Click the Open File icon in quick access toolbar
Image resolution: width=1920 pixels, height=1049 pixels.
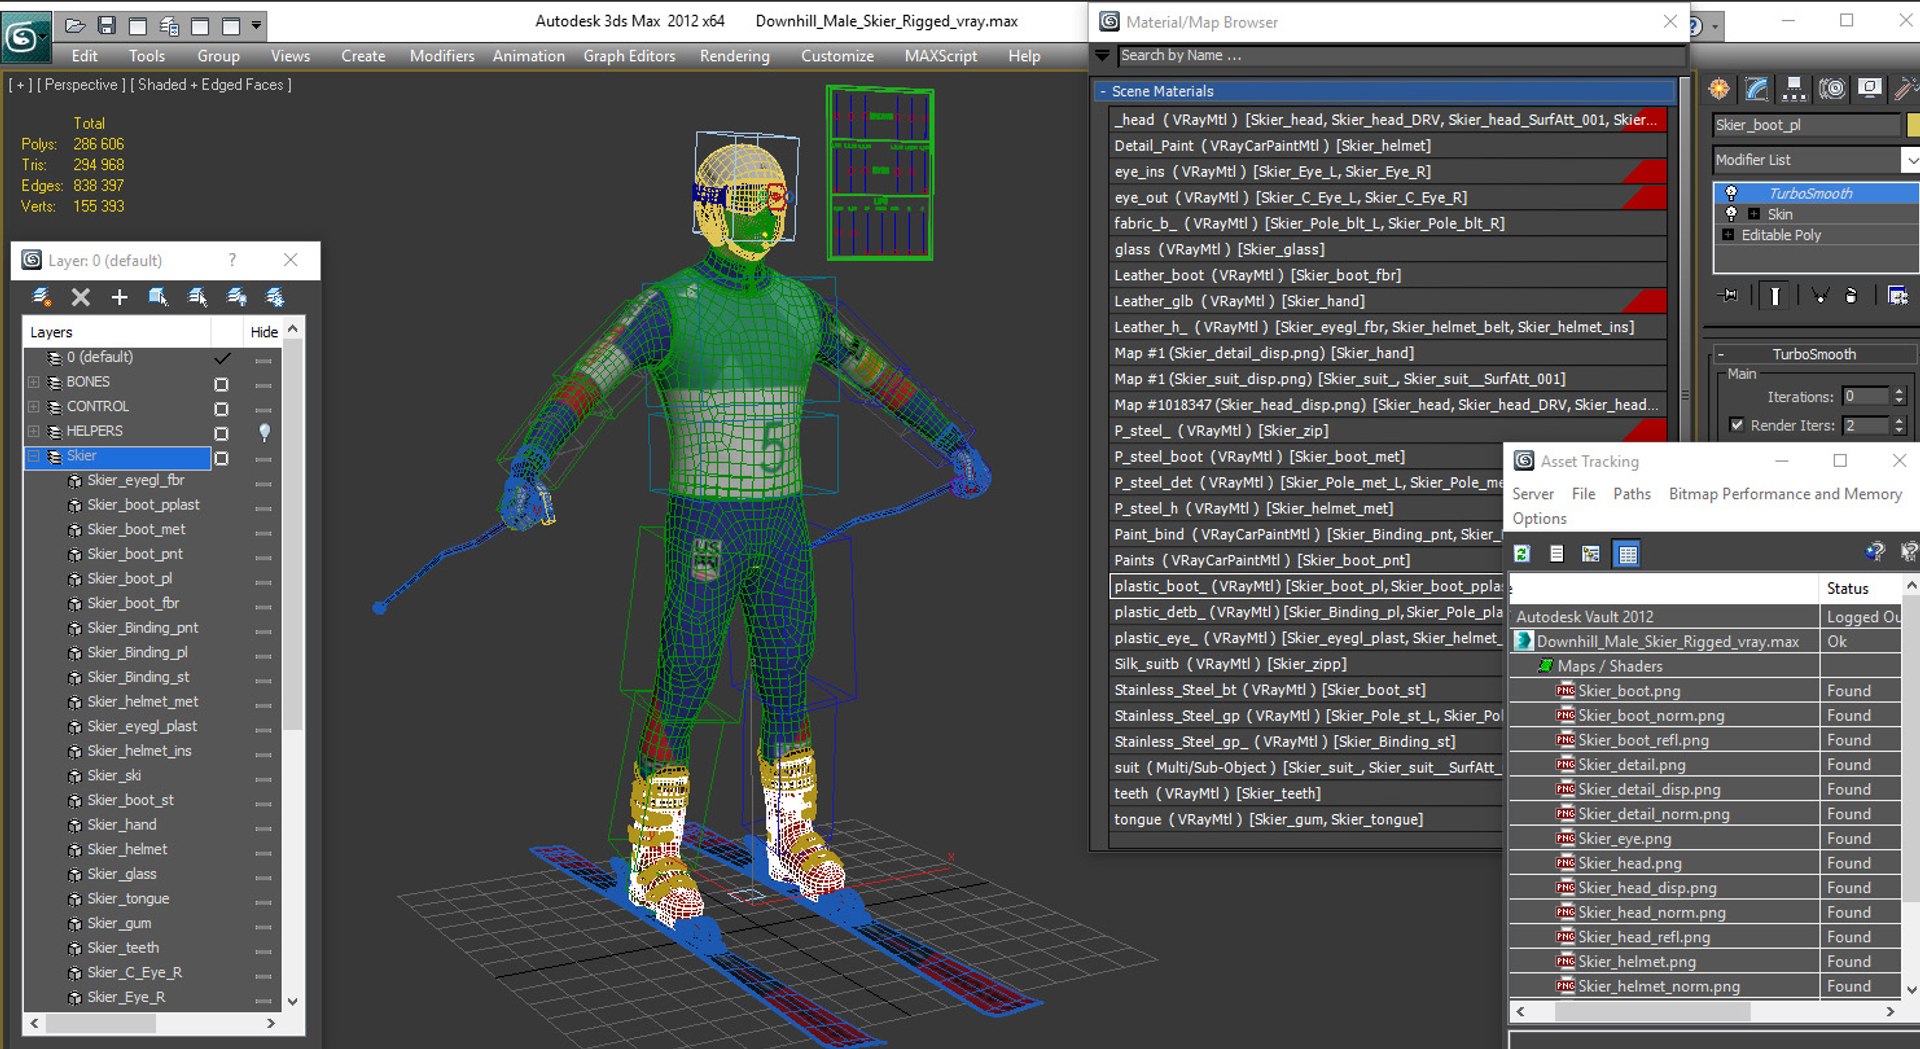pos(75,25)
